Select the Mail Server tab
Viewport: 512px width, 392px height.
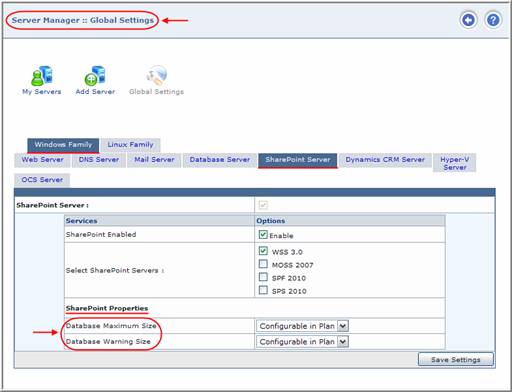[x=154, y=160]
